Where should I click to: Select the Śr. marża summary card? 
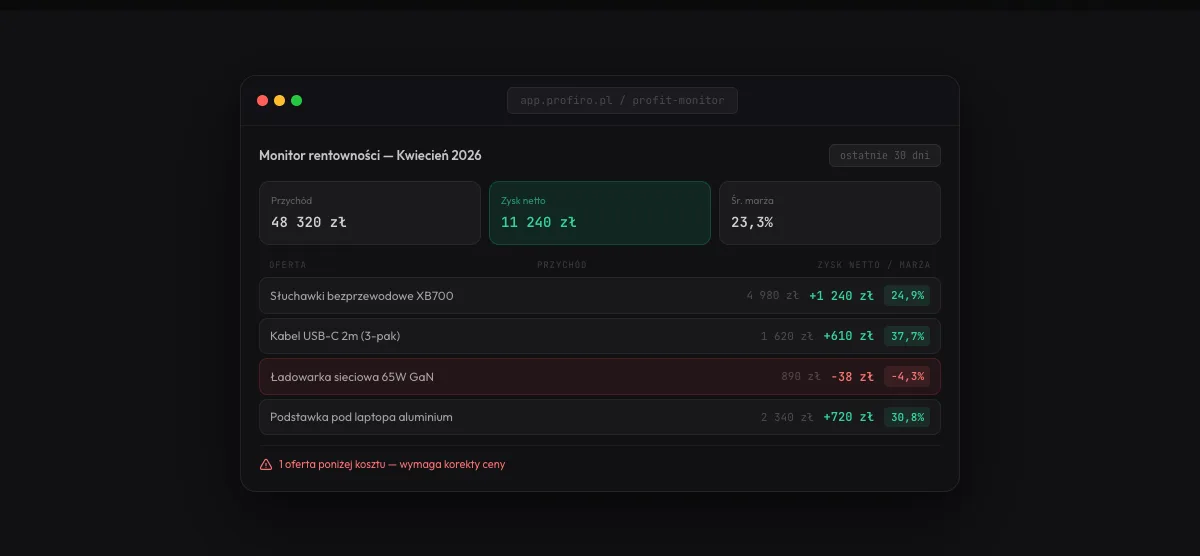pos(830,213)
